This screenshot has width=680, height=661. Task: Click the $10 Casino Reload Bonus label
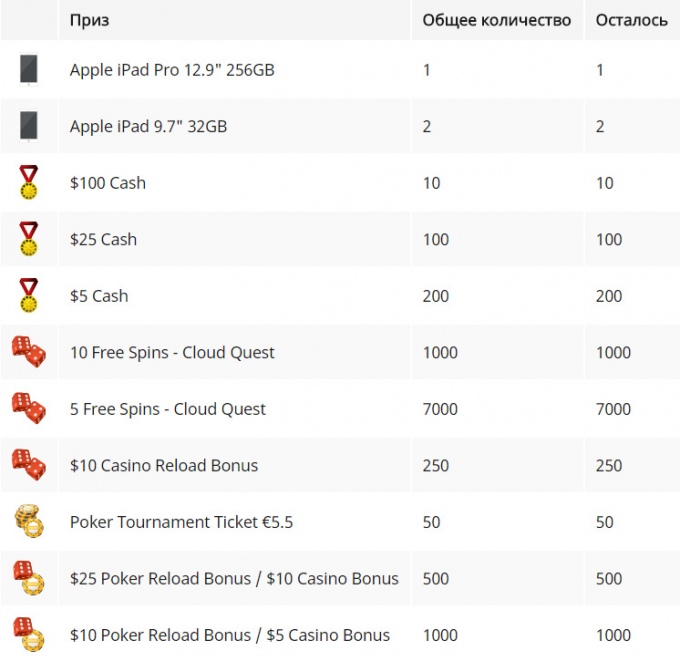pyautogui.click(x=164, y=465)
